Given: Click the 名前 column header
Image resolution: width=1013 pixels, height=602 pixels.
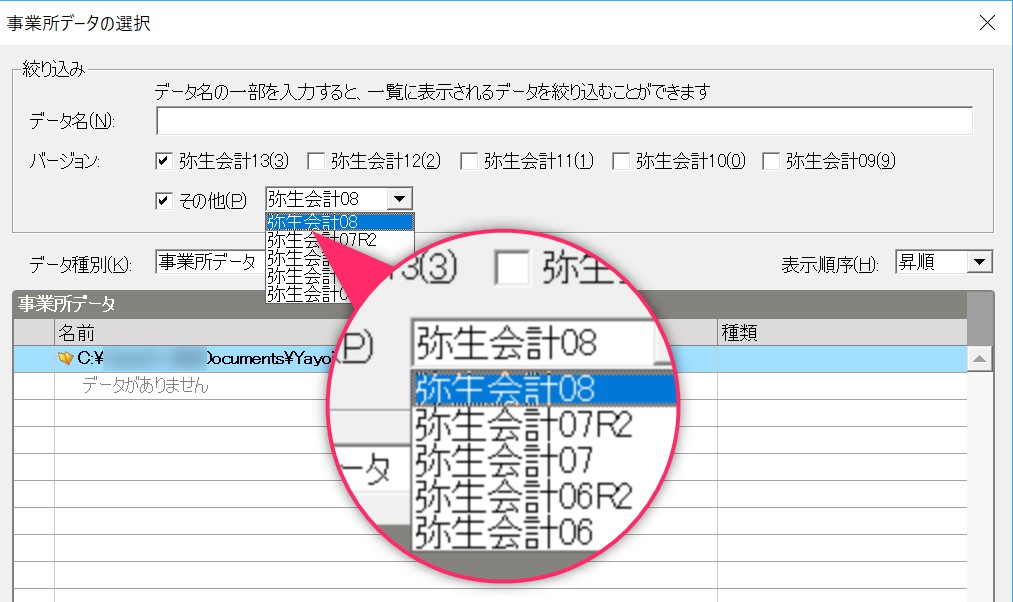Looking at the screenshot, I should [x=77, y=333].
